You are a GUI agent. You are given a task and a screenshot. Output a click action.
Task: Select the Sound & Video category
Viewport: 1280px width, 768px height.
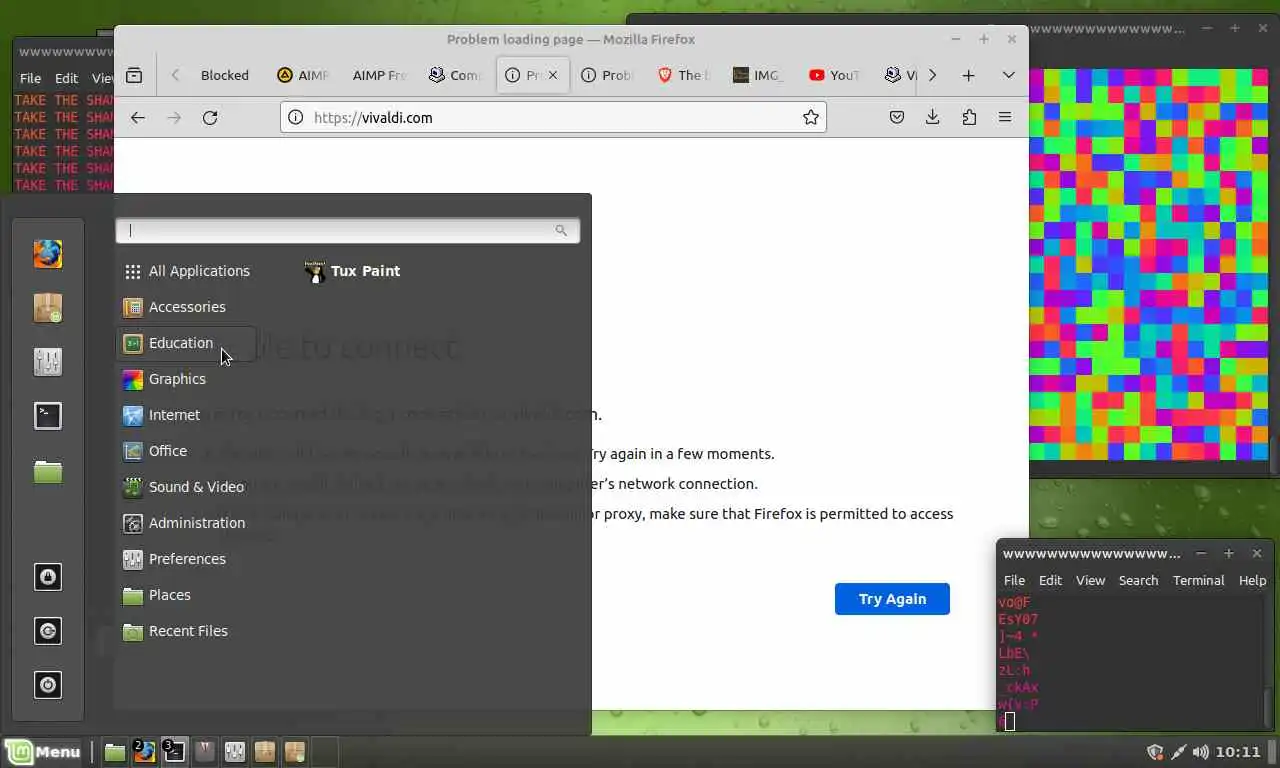point(186,487)
